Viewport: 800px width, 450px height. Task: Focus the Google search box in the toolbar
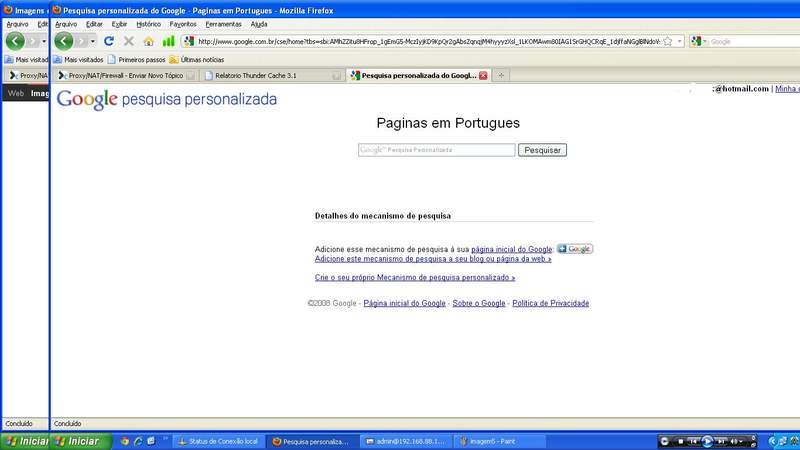(754, 41)
